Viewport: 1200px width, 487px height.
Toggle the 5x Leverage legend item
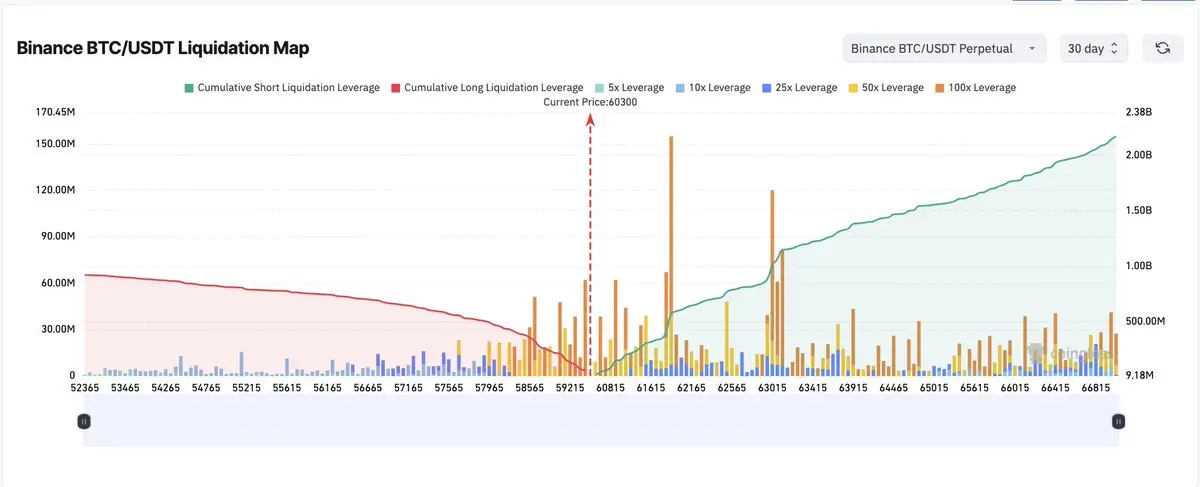628,88
